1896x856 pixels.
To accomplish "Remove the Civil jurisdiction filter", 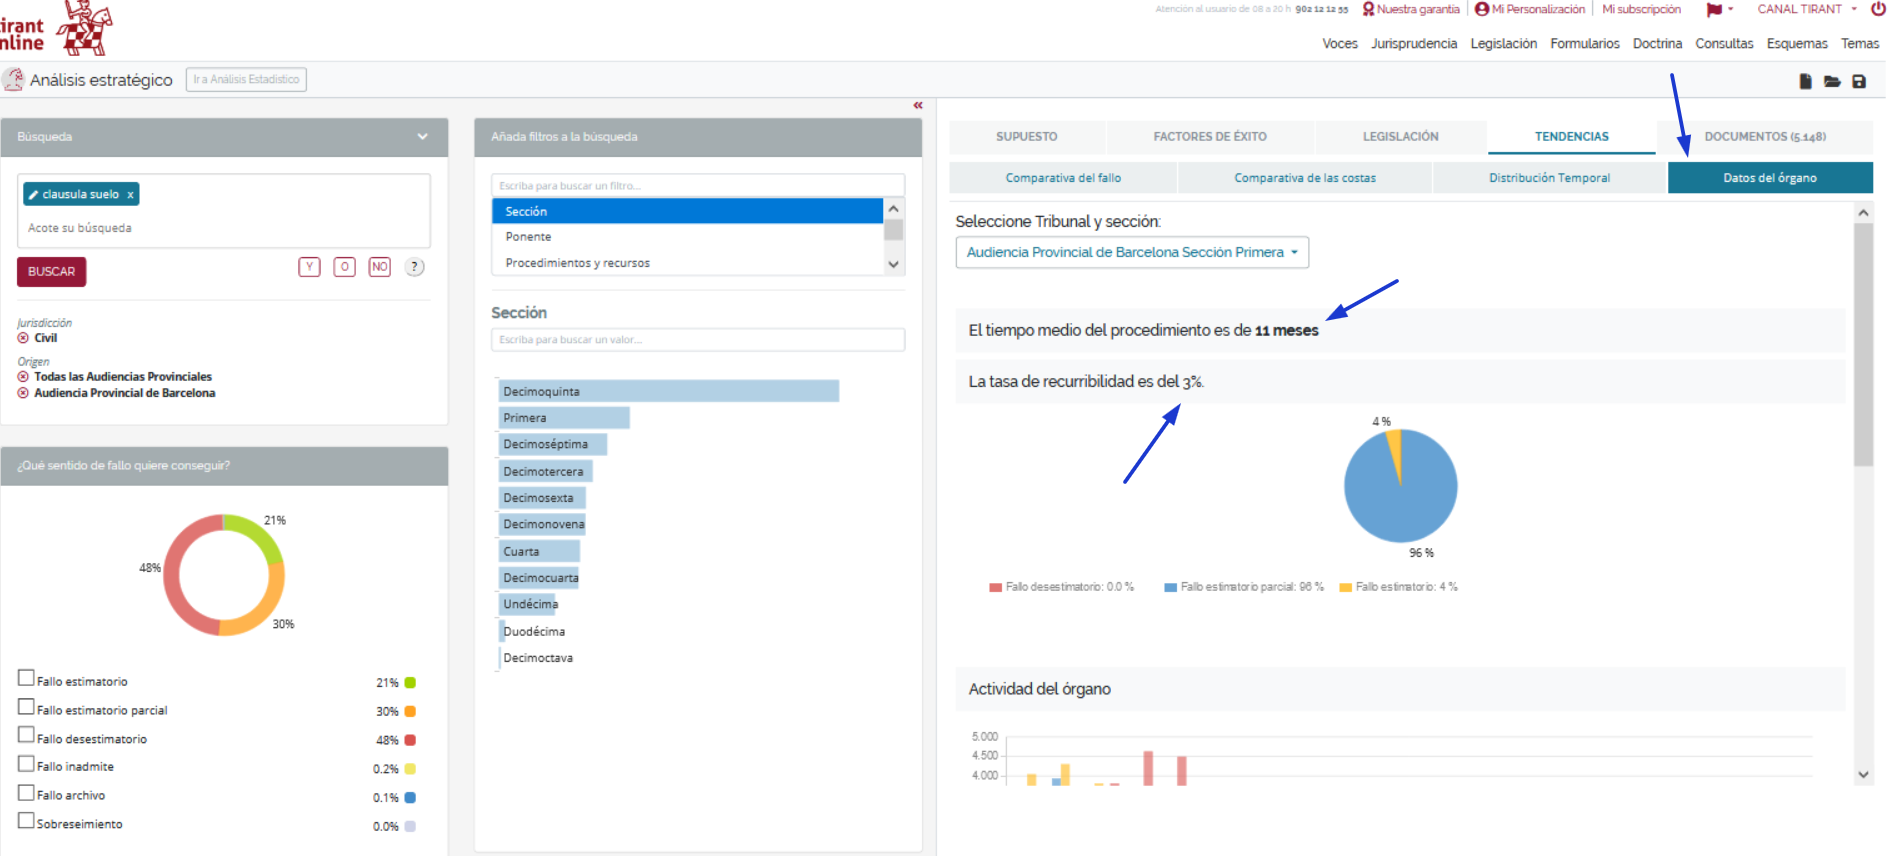I will tap(23, 338).
